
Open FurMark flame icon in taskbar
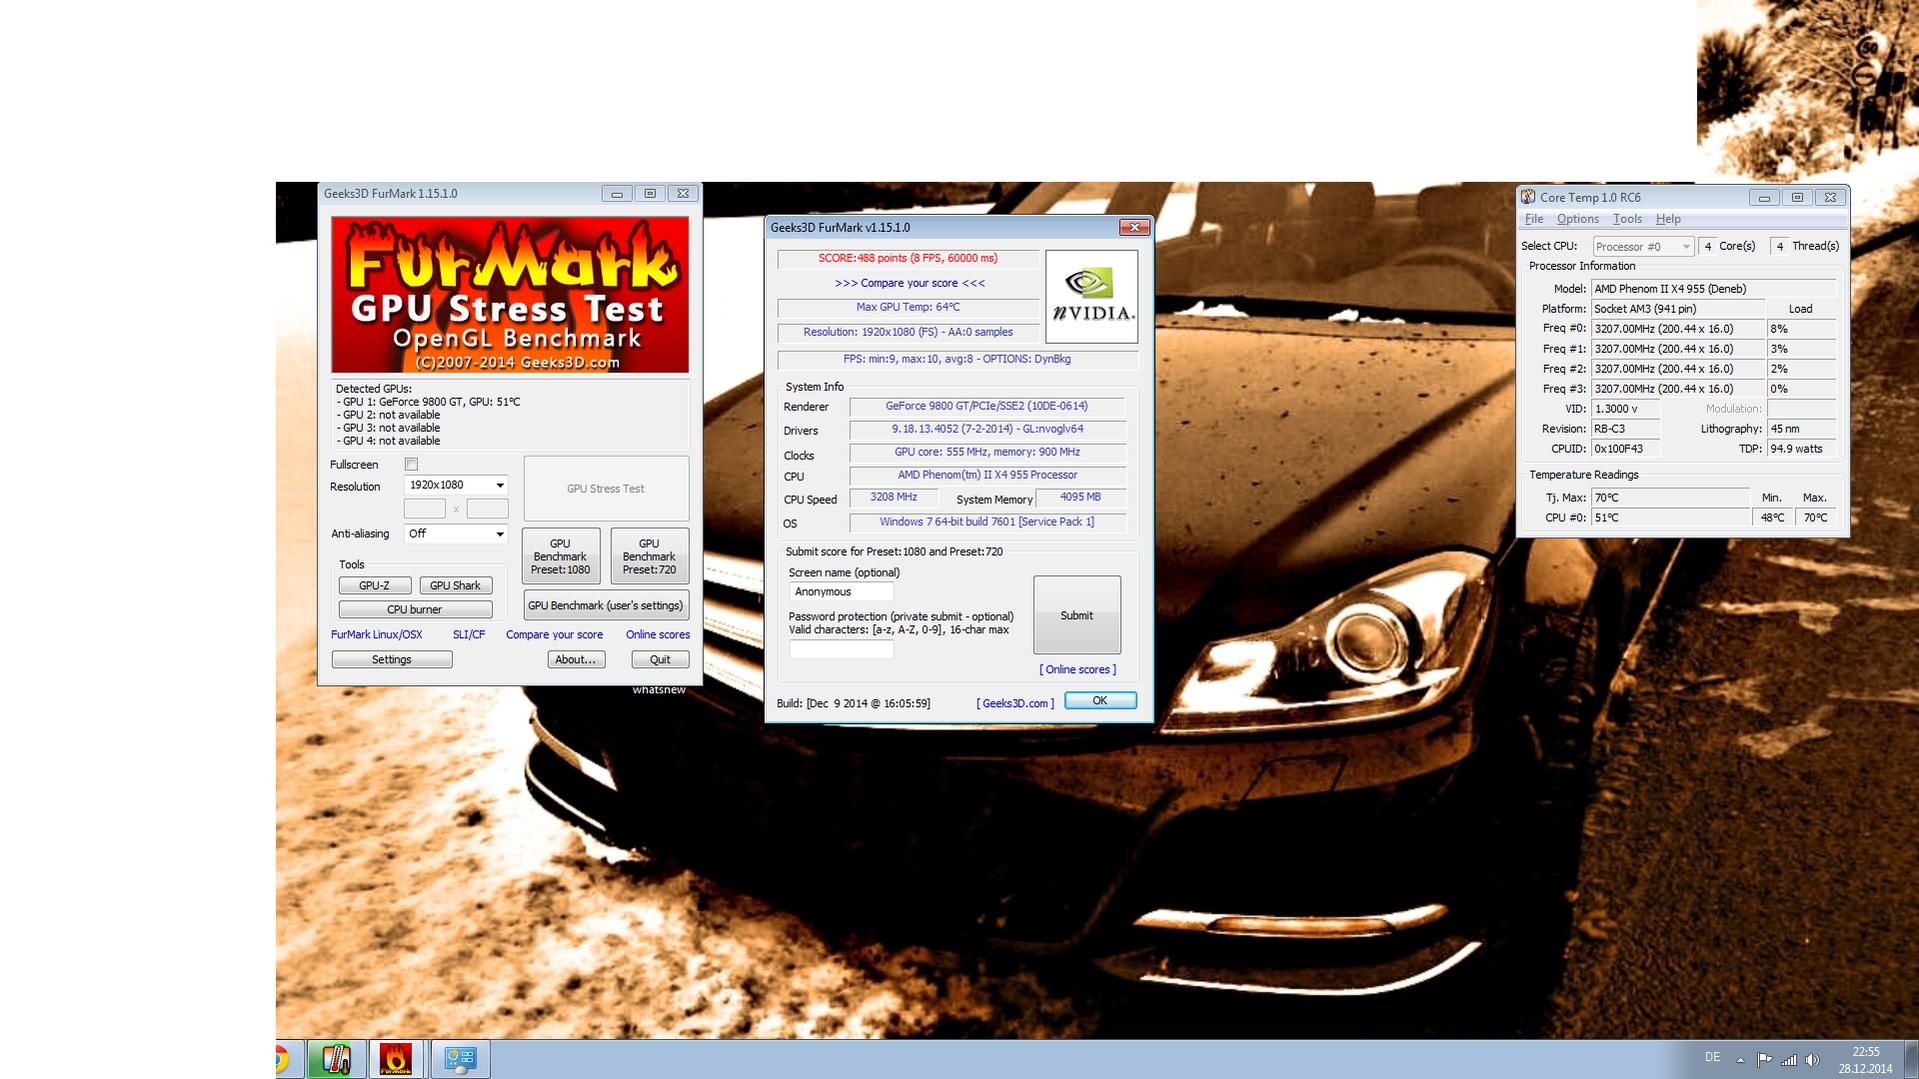tap(397, 1059)
